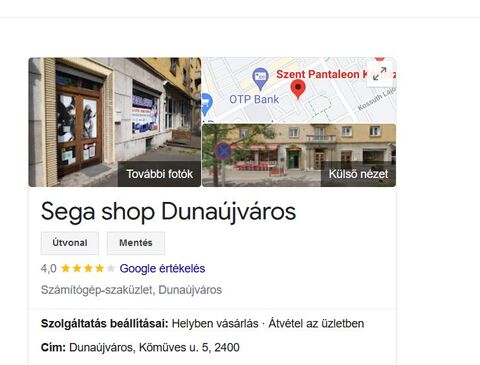Open the Google értékelés reviews link

click(x=162, y=268)
